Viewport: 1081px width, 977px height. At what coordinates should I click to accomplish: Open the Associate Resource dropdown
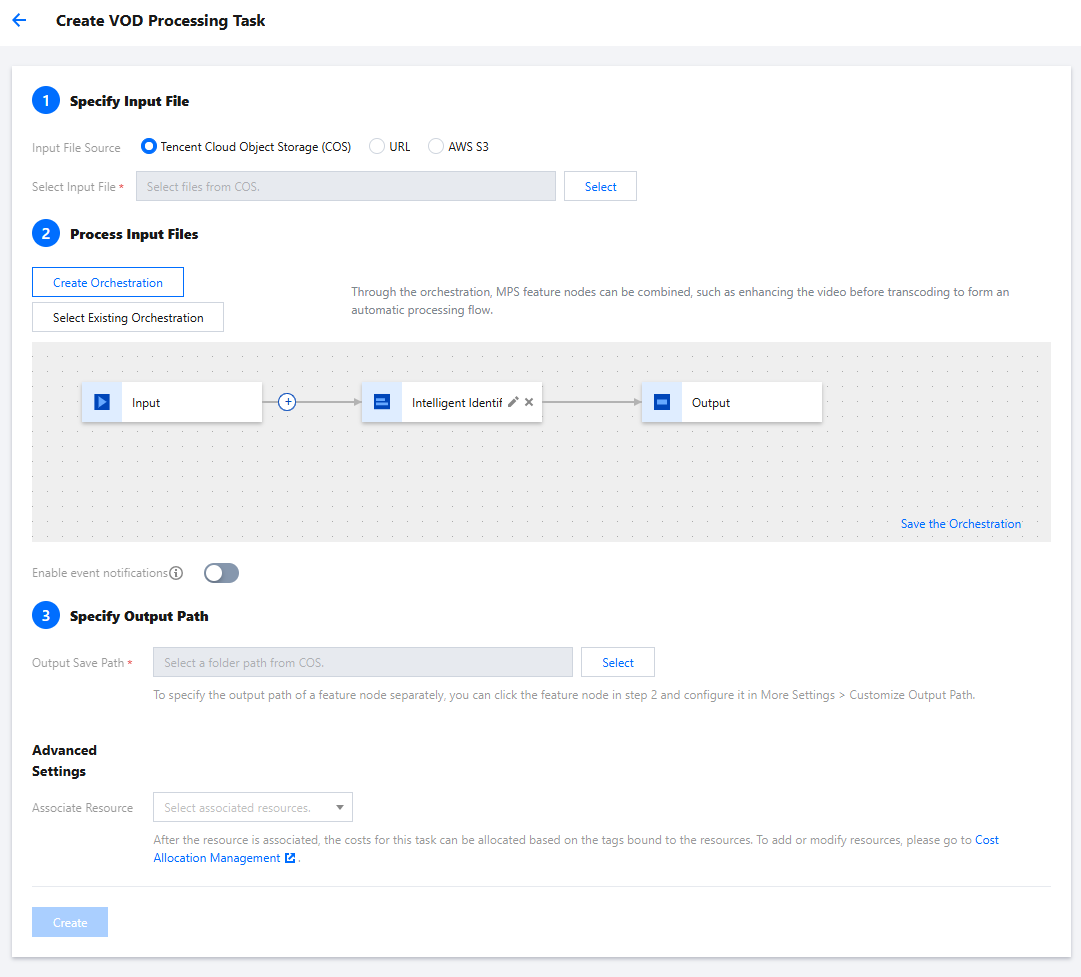click(x=253, y=807)
